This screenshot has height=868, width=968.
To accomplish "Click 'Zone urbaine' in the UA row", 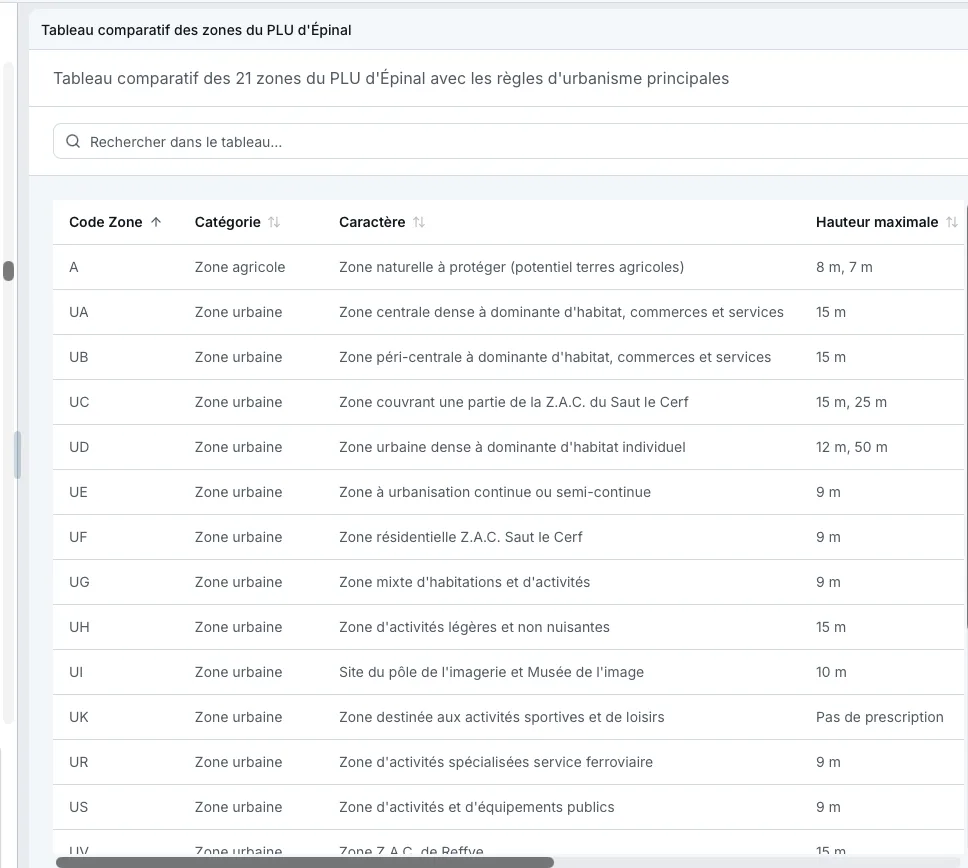I will [x=239, y=312].
